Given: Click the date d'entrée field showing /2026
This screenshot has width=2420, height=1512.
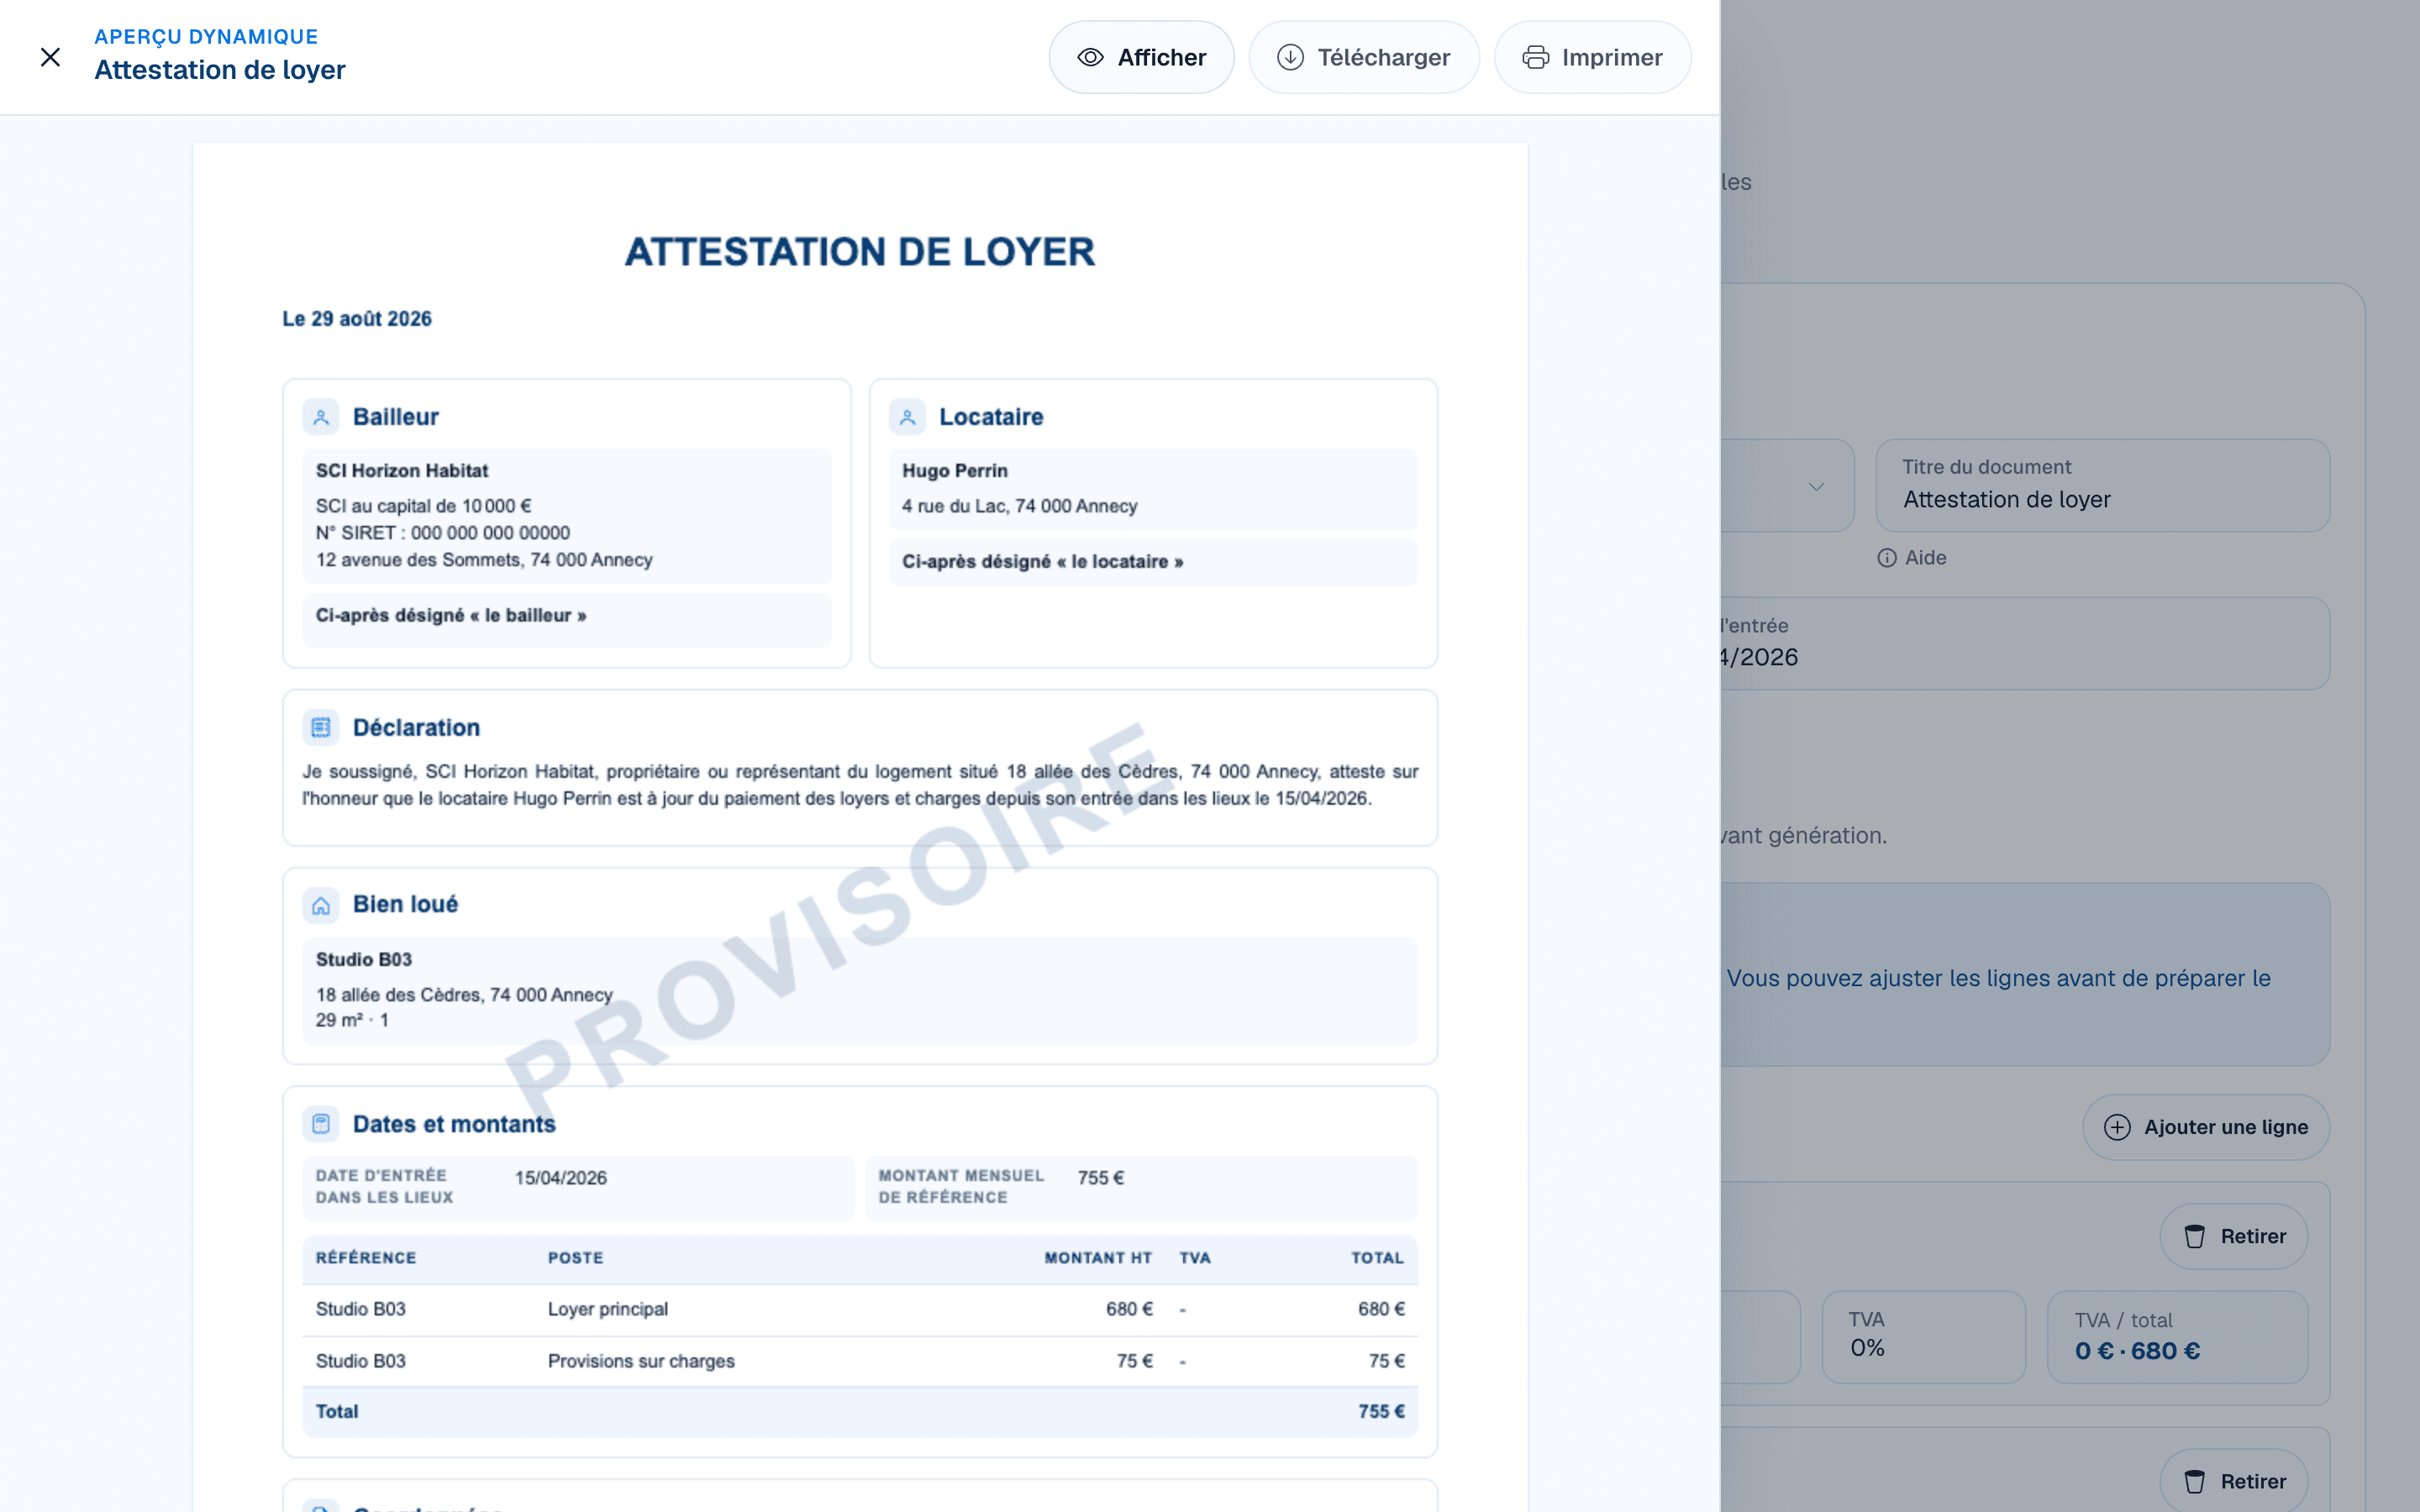Looking at the screenshot, I should coord(2025,643).
